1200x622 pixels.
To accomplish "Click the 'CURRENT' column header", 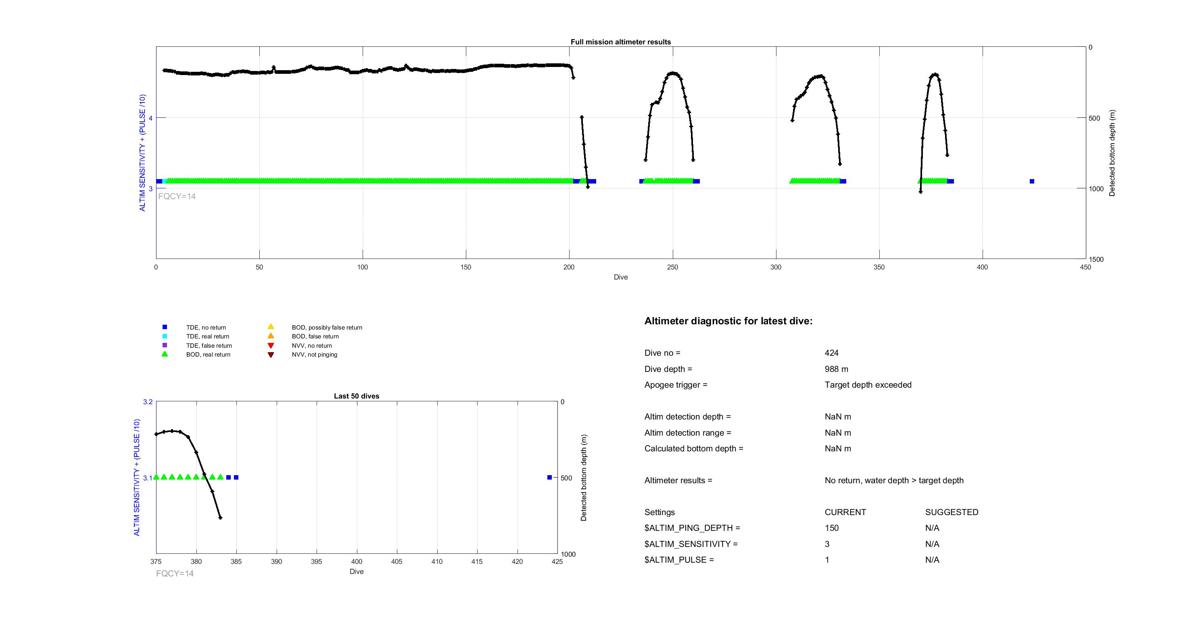I will point(846,512).
